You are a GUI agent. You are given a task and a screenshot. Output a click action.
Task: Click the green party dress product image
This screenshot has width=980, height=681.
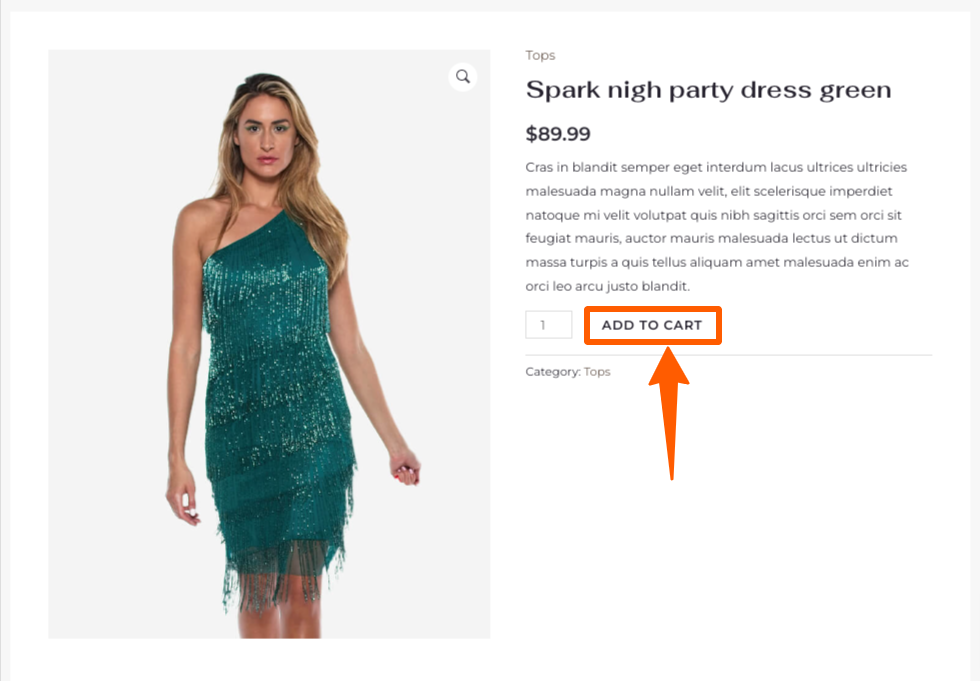269,344
